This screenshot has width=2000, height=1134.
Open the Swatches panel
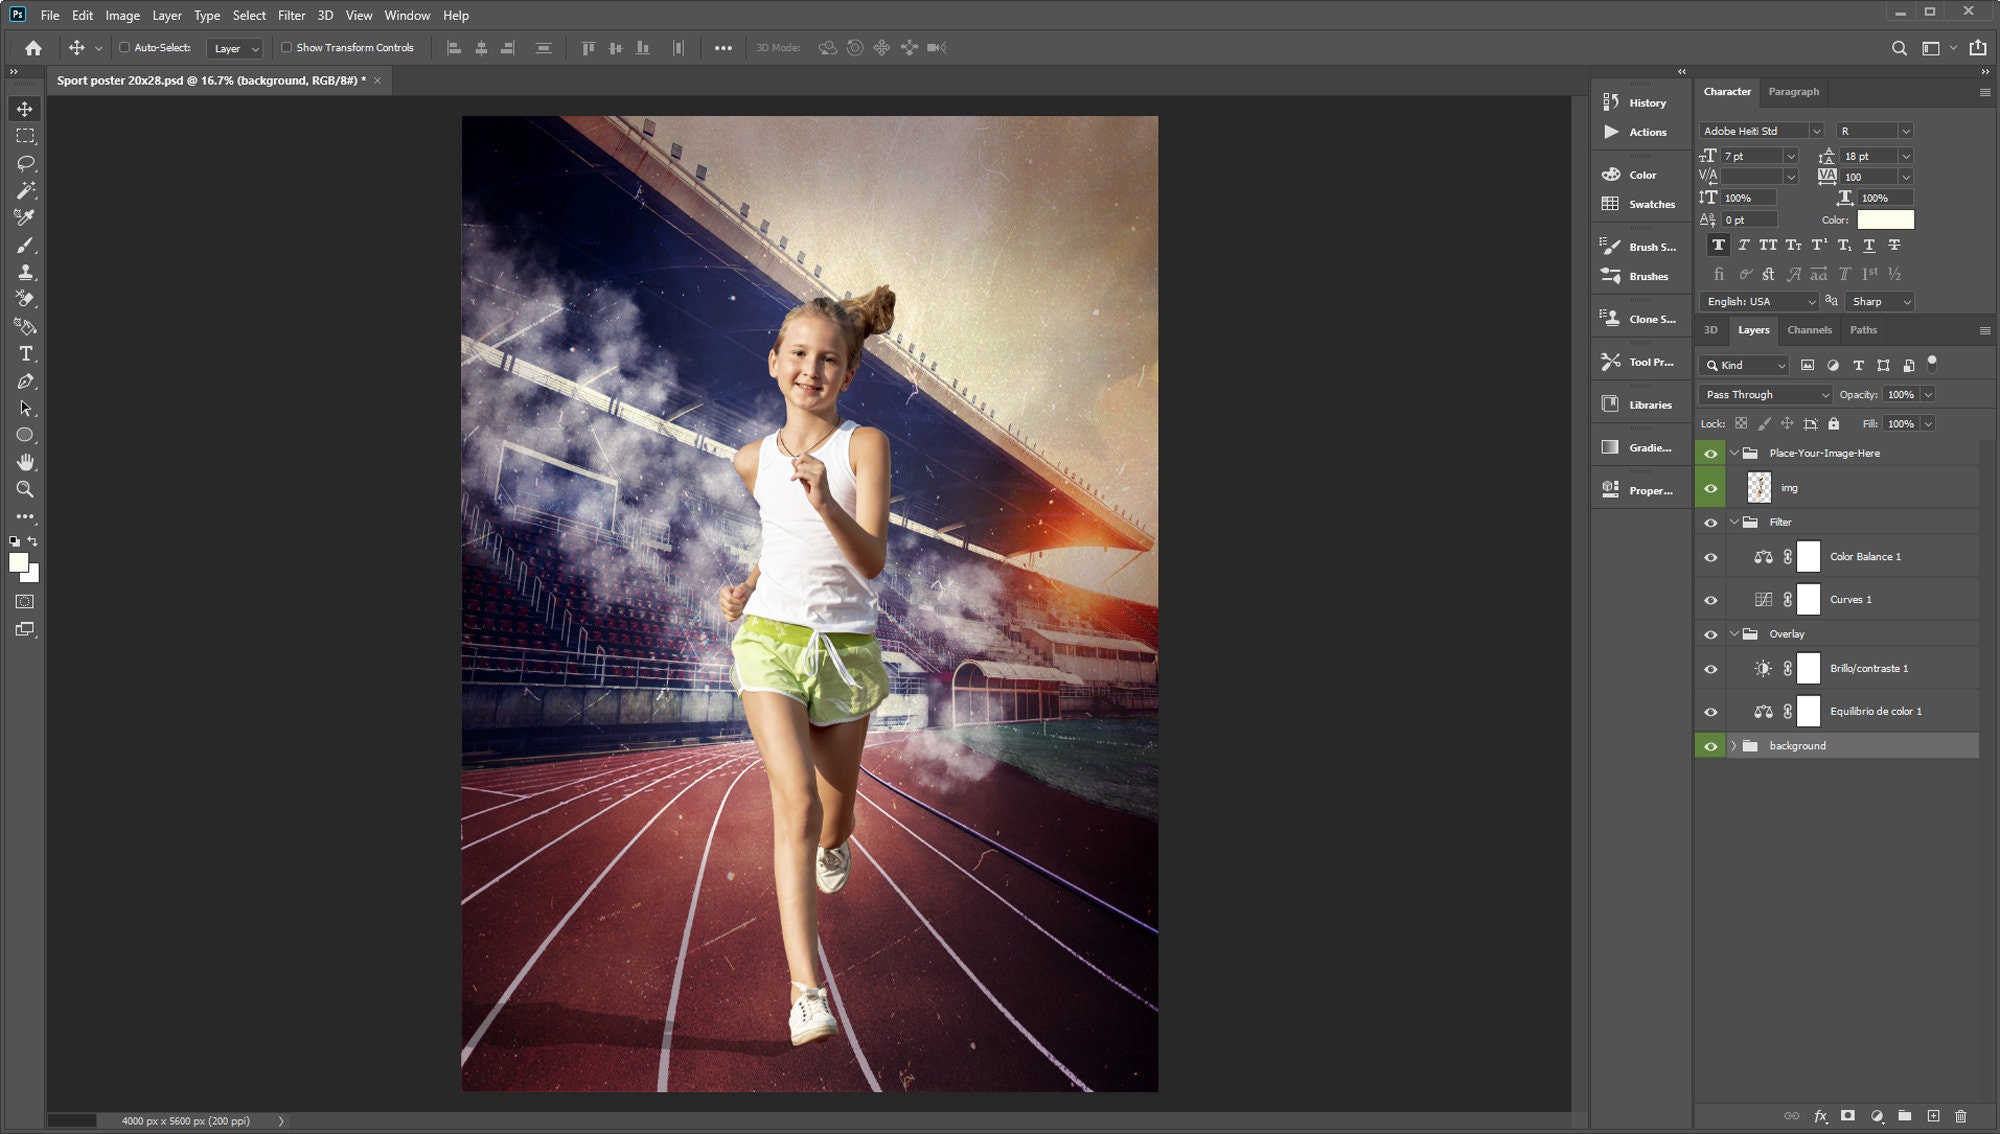point(1640,204)
